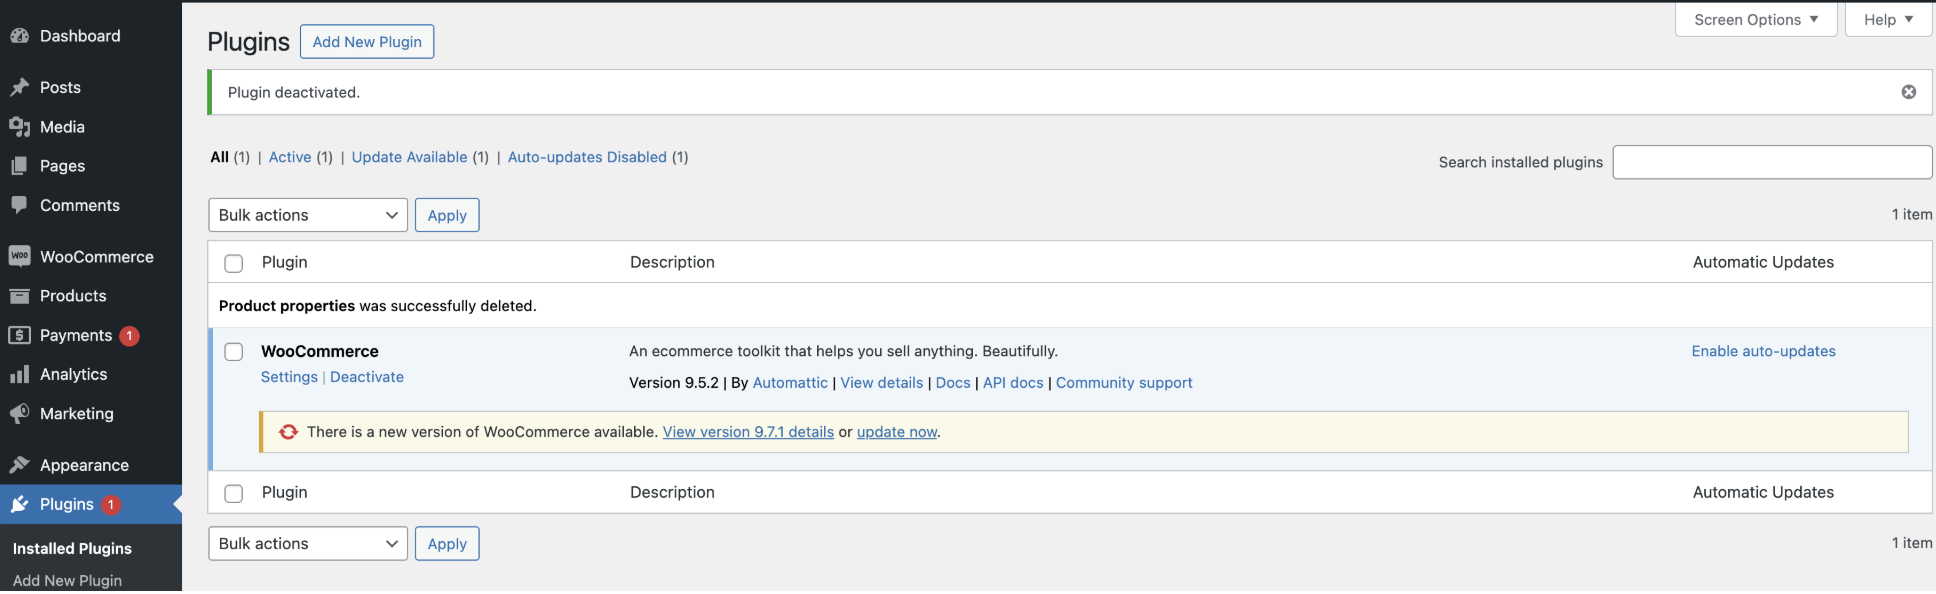
Task: Open the Analytics menu item
Action: (x=74, y=374)
